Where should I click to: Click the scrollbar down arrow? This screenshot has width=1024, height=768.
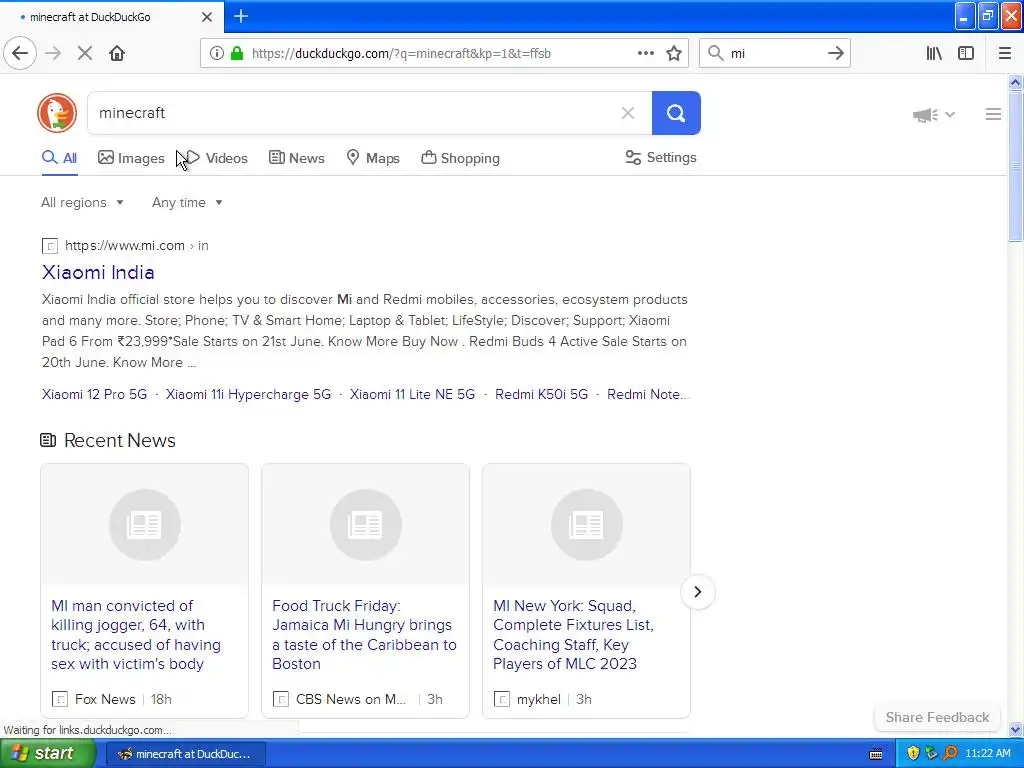[1015, 729]
